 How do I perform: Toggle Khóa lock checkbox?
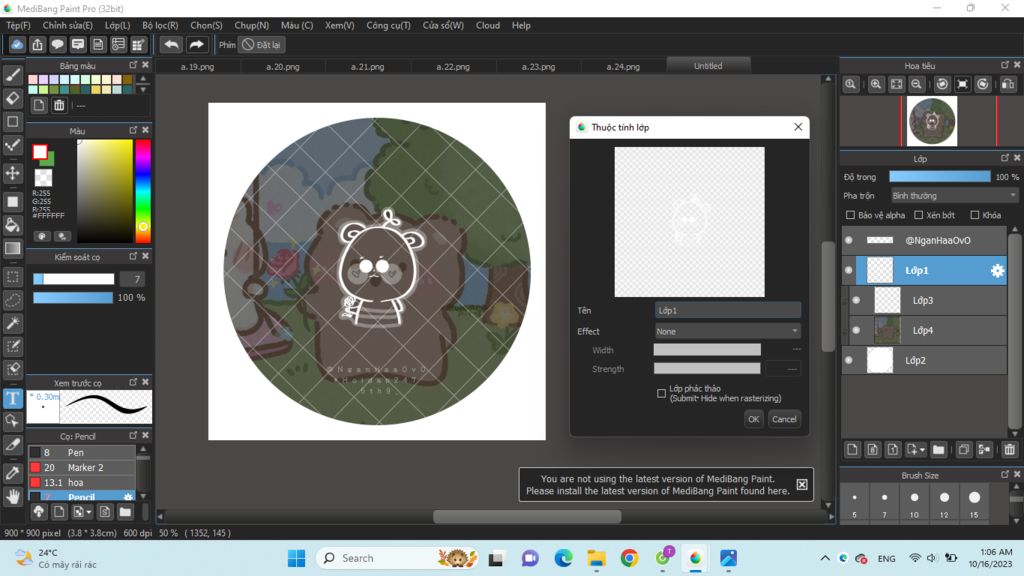point(974,215)
